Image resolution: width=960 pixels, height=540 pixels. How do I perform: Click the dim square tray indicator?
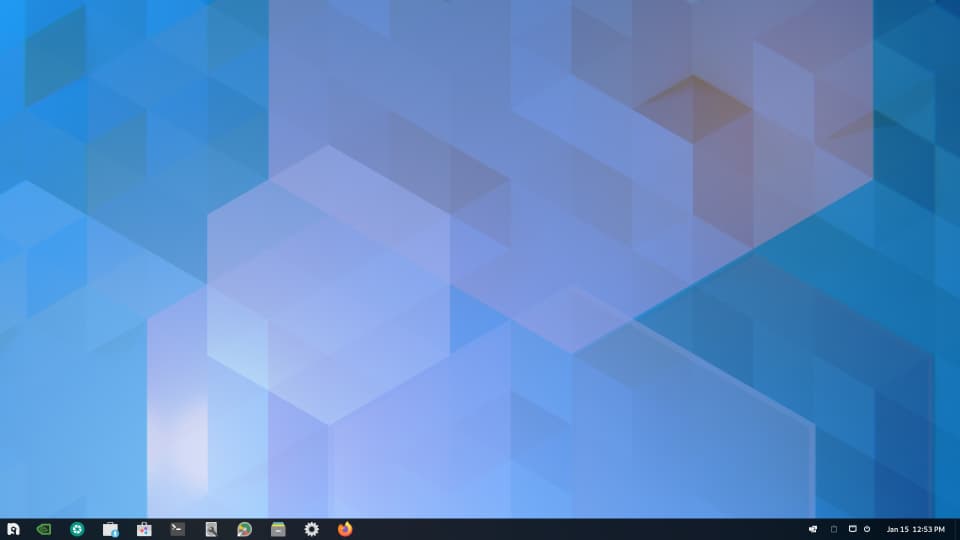(834, 529)
